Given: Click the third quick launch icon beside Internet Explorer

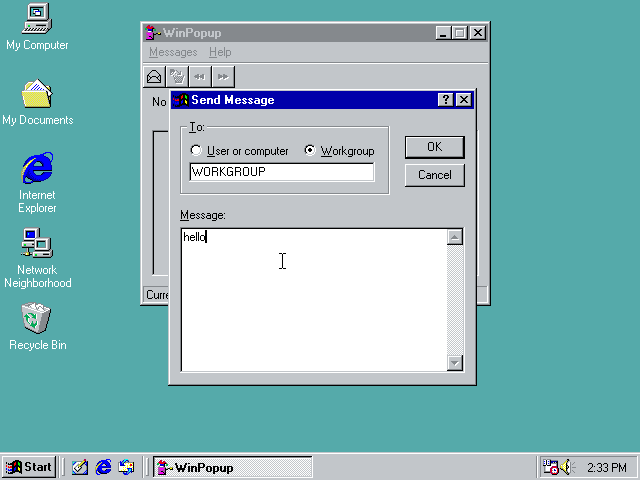Looking at the screenshot, I should click(x=126, y=467).
